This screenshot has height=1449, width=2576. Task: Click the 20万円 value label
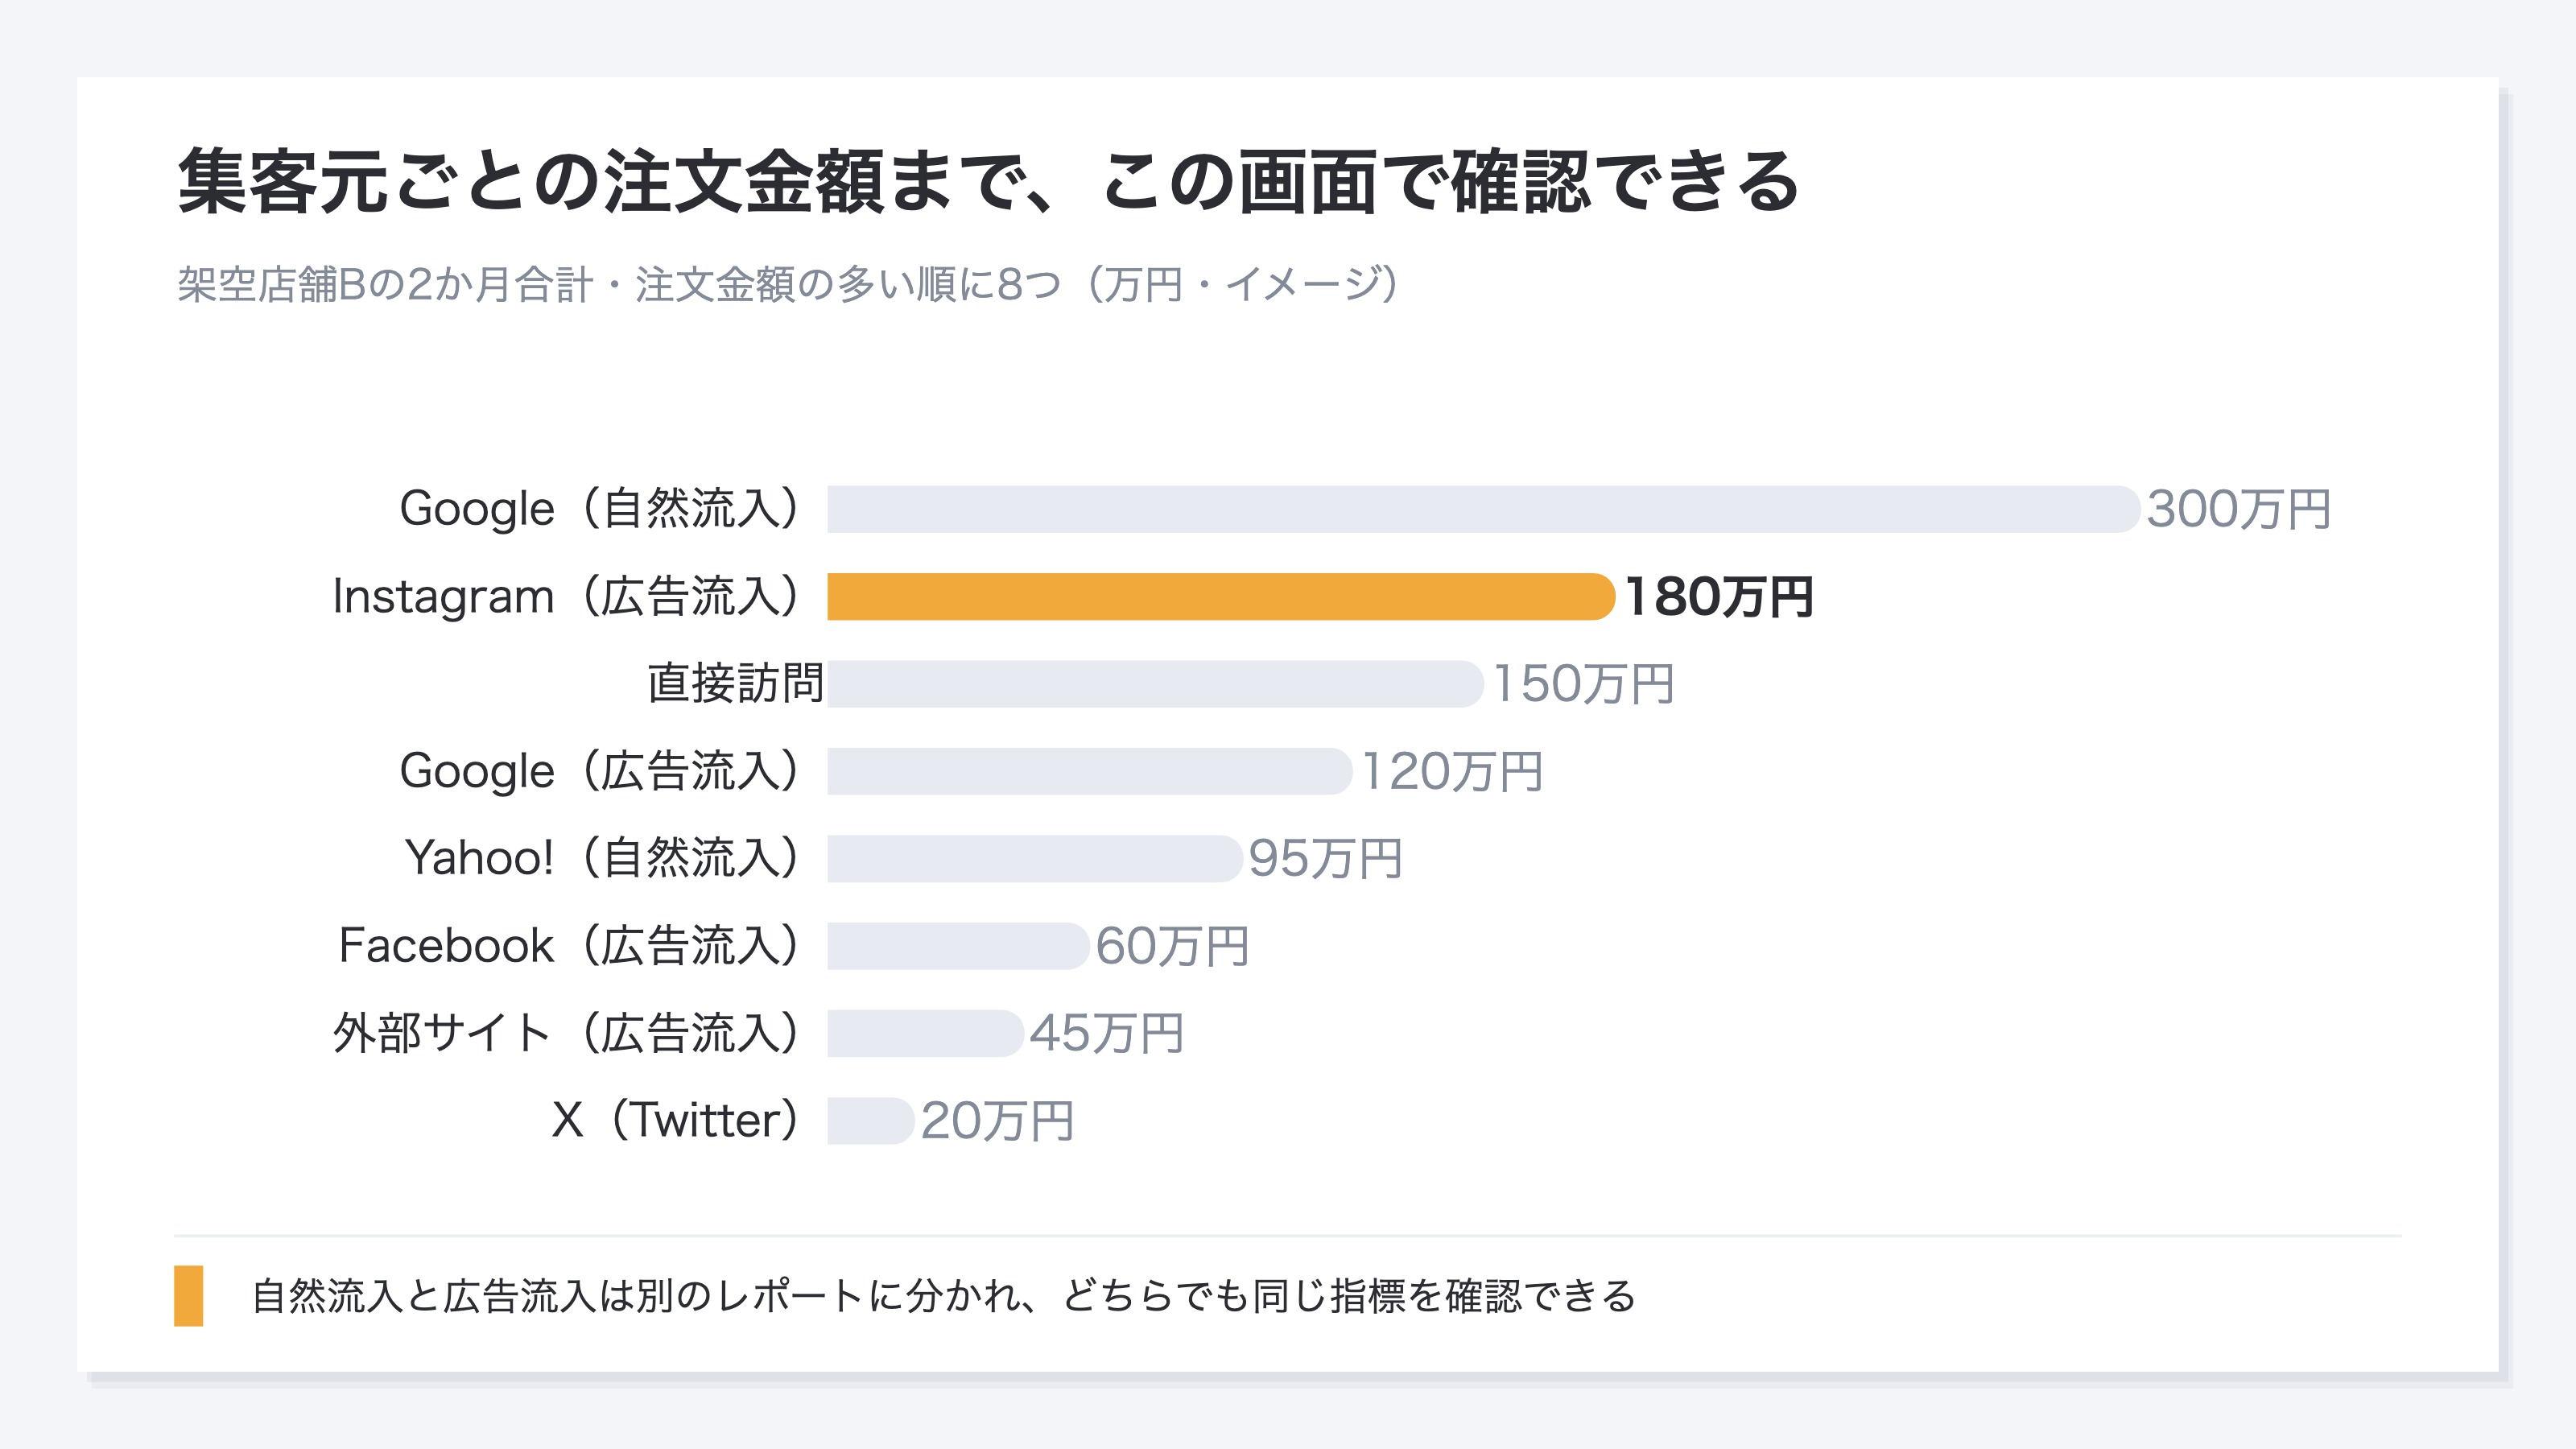(x=997, y=1121)
